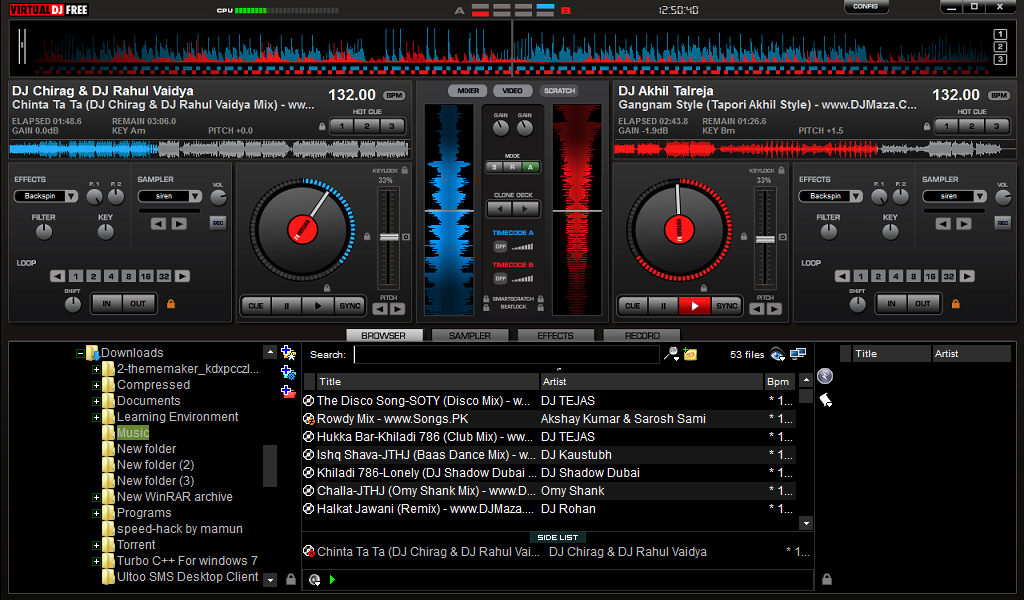Click the folder icon beside search
This screenshot has height=600, width=1024.
pyautogui.click(x=690, y=354)
